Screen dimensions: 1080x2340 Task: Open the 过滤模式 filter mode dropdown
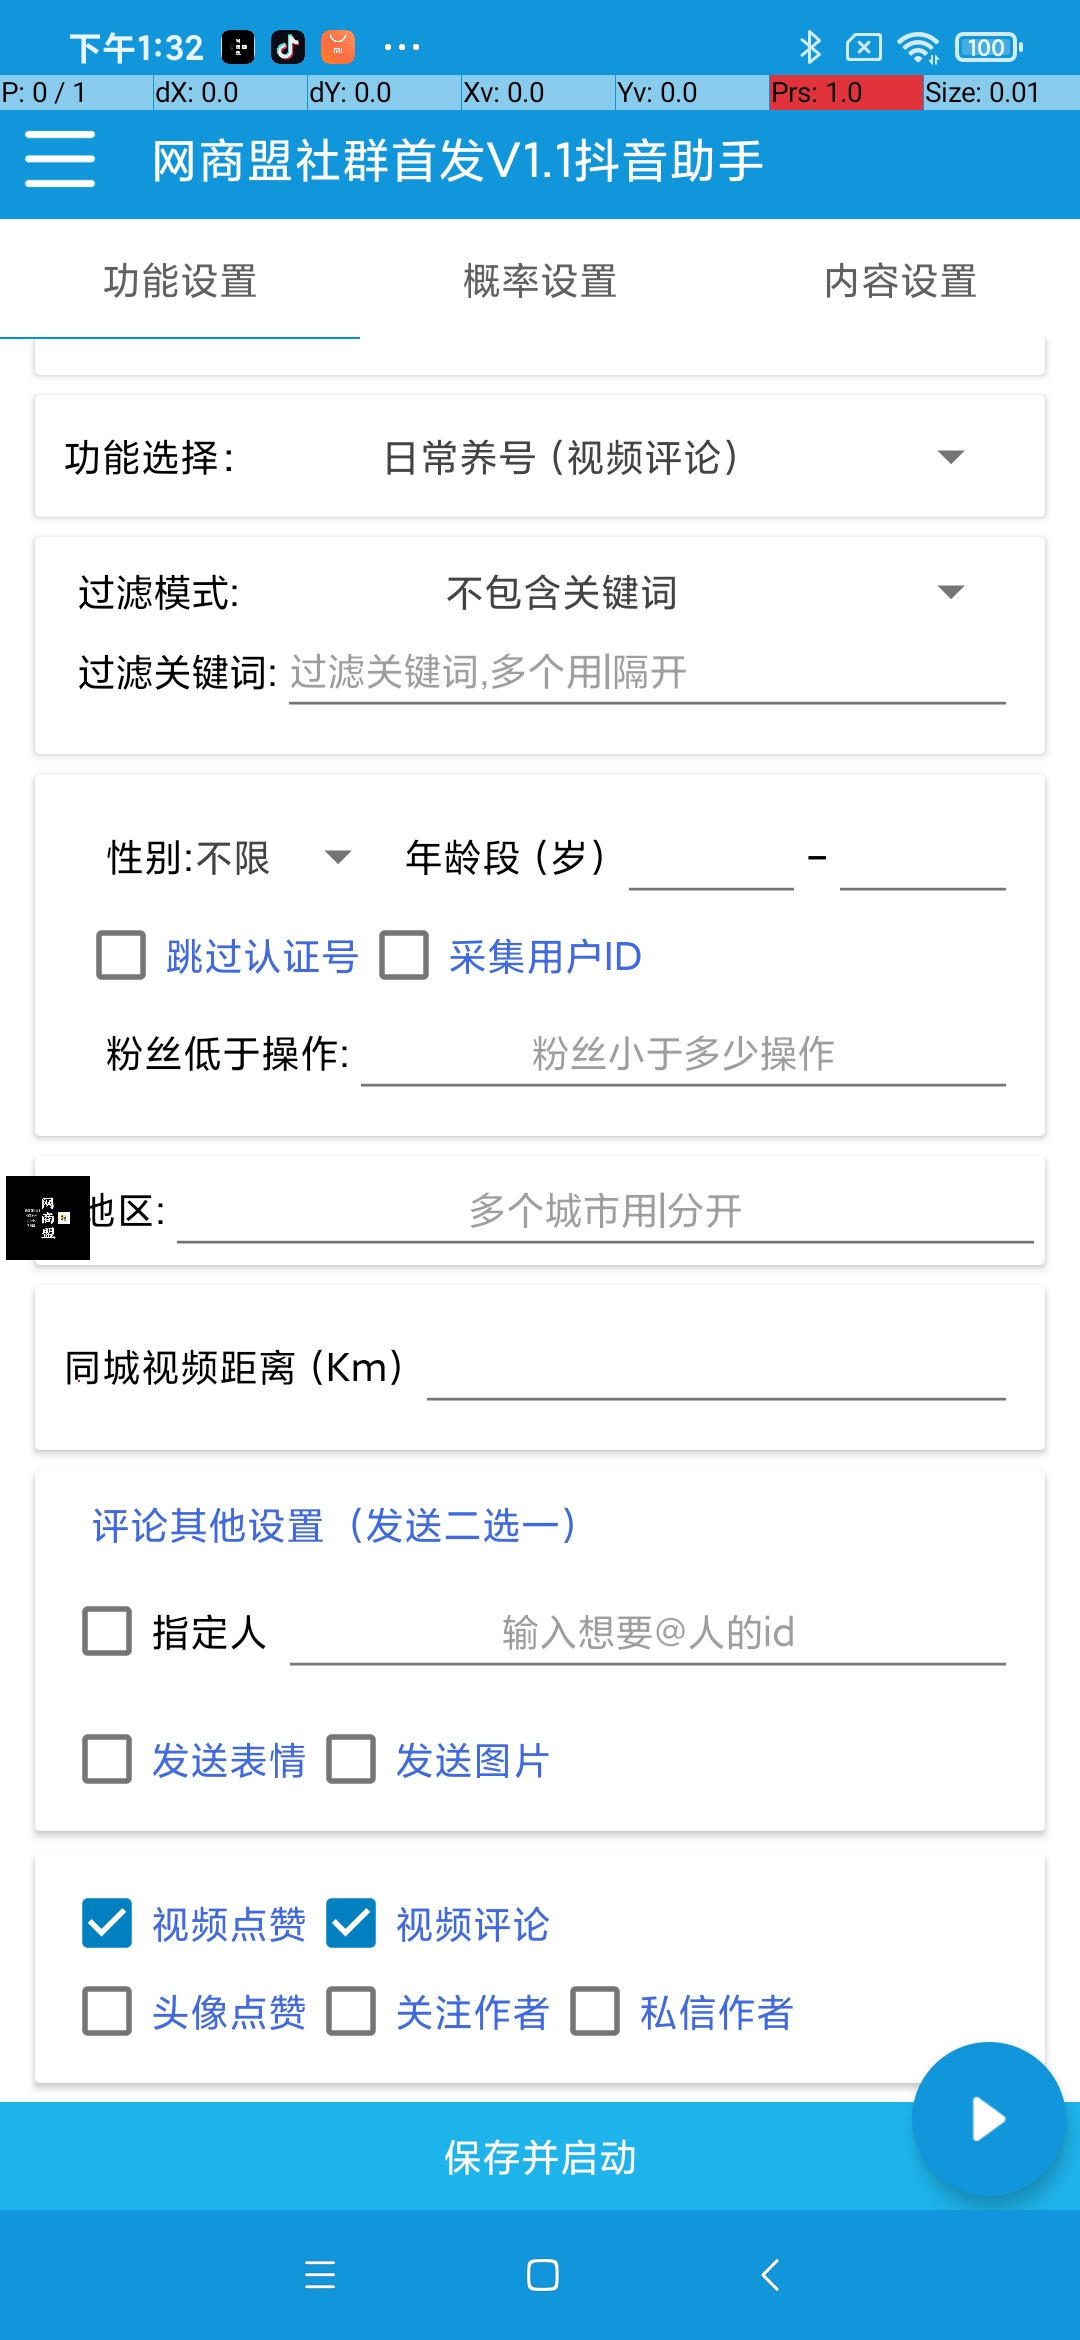(x=952, y=592)
